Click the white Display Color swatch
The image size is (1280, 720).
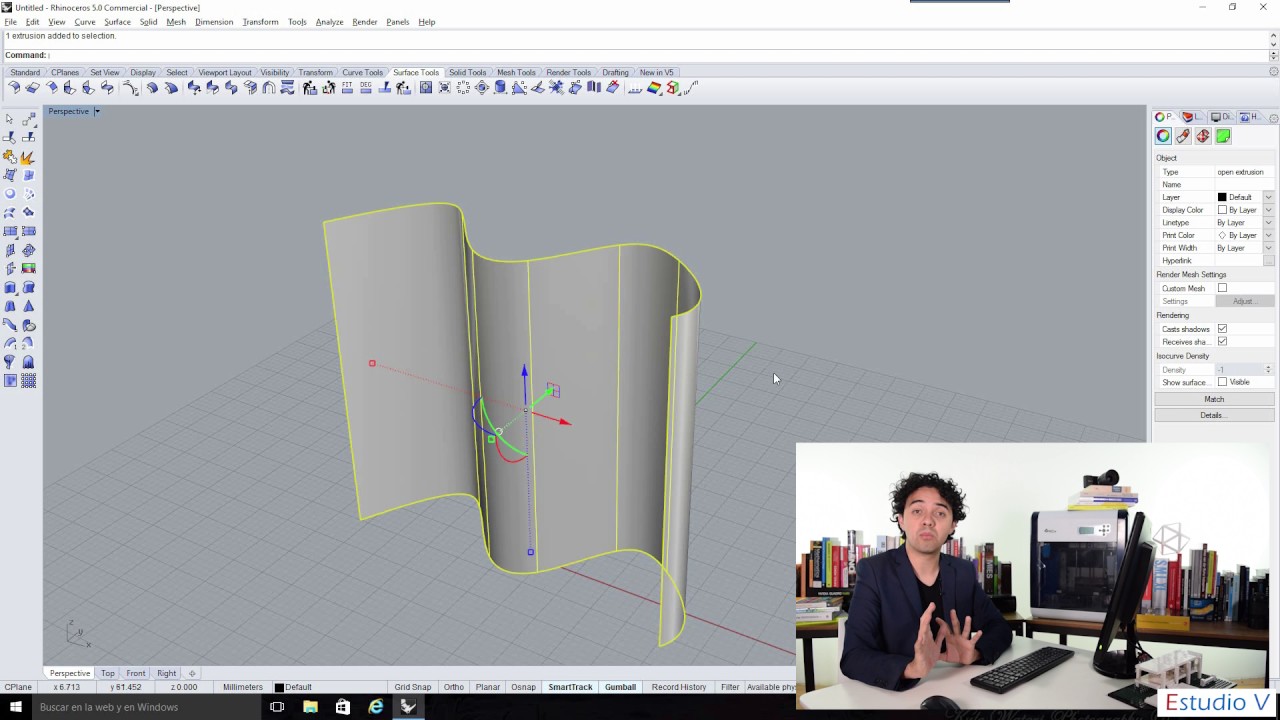tap(1222, 210)
